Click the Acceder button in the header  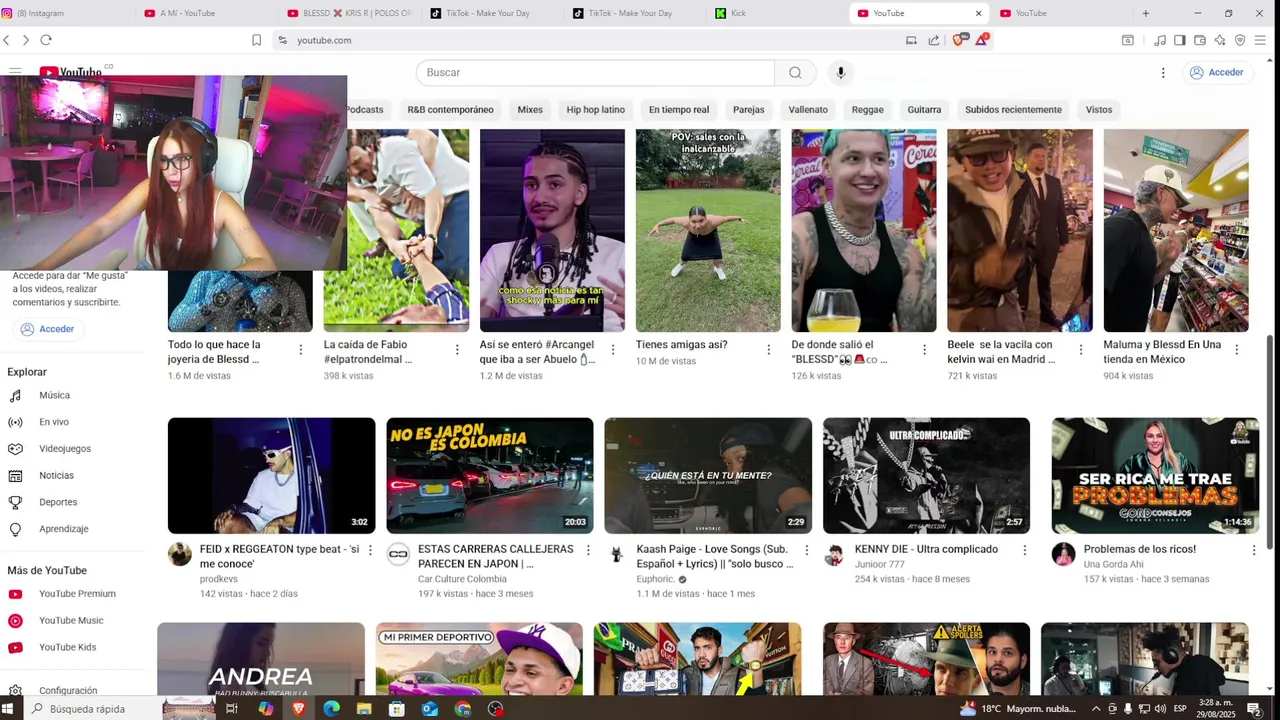[x=1216, y=72]
